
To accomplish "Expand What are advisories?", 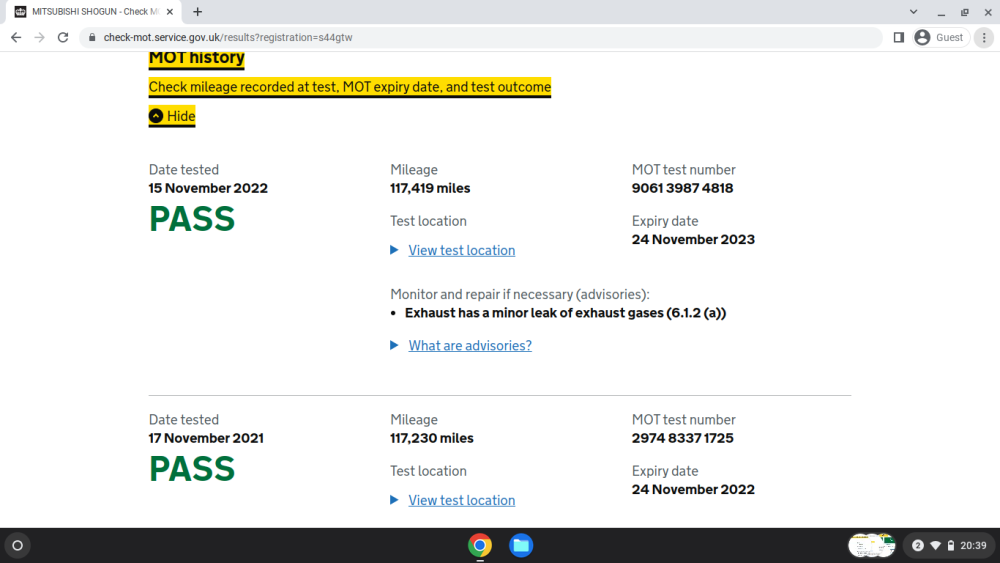I will point(469,346).
